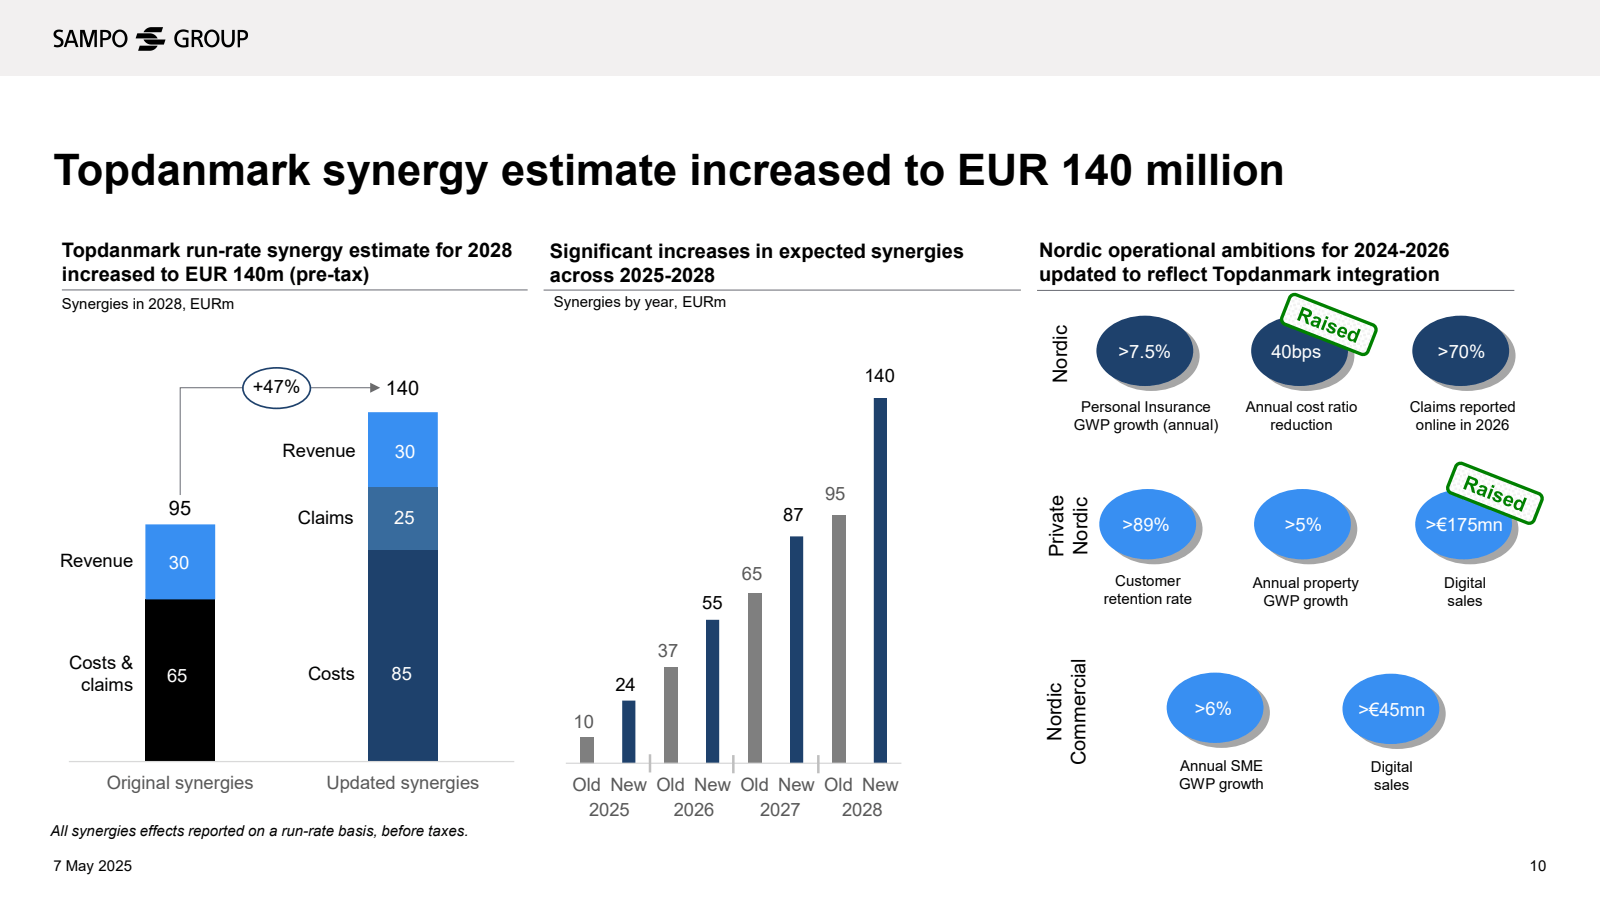Select the updated Revenue 30 segment
This screenshot has width=1600, height=900.
(403, 450)
